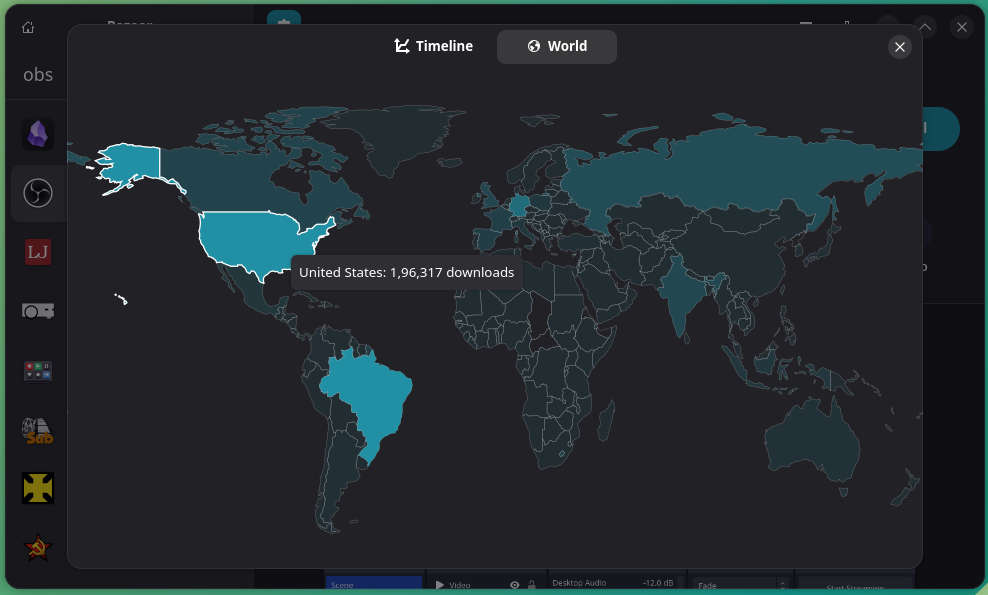
Task: Click the lock toggle next to the eye icon
Action: coord(532,584)
